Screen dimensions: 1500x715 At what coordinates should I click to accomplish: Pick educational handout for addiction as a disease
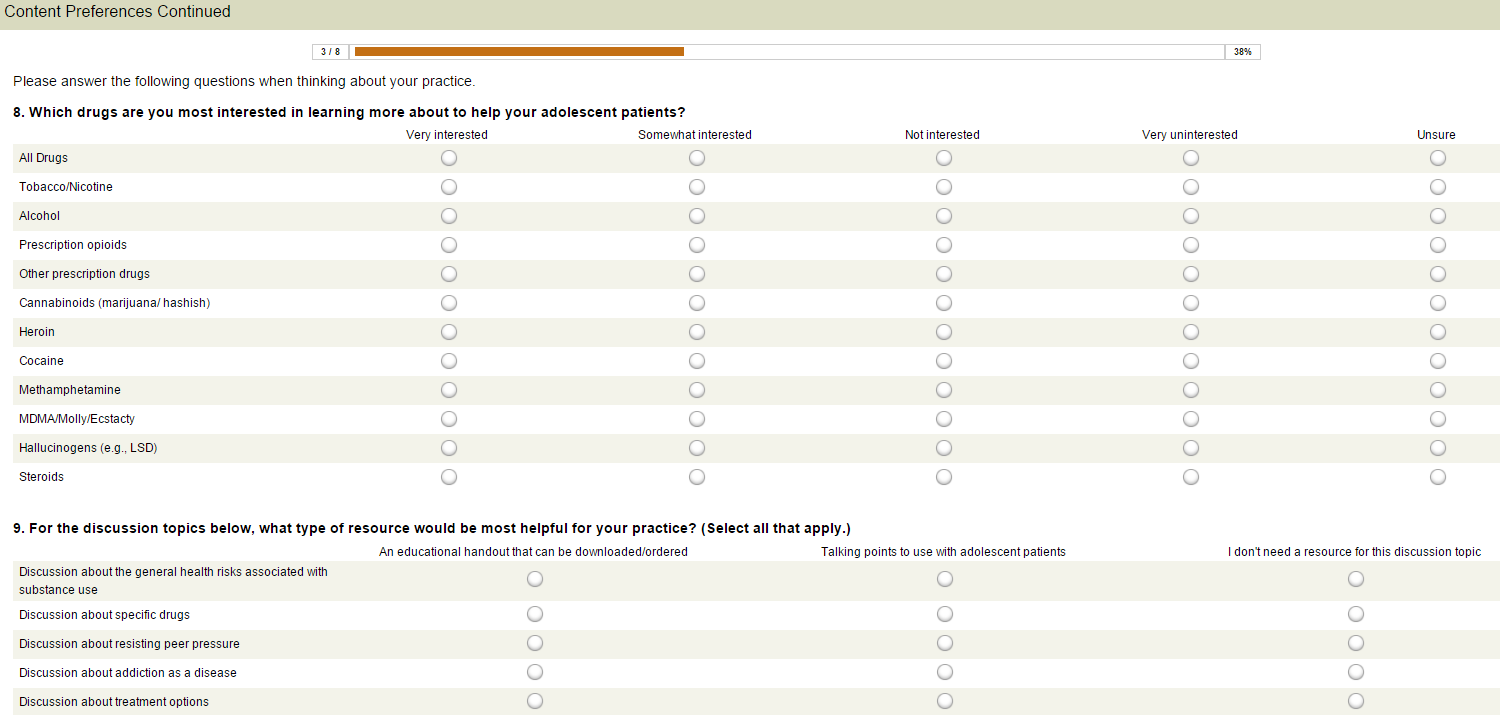[535, 672]
